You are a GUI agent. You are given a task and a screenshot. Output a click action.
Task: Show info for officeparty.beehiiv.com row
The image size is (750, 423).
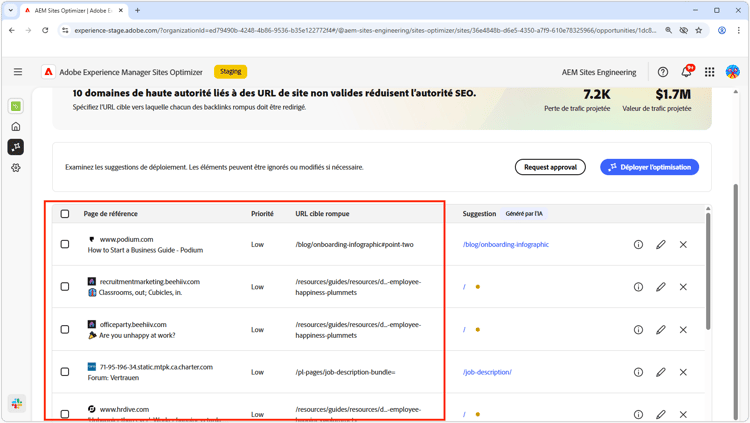point(638,330)
